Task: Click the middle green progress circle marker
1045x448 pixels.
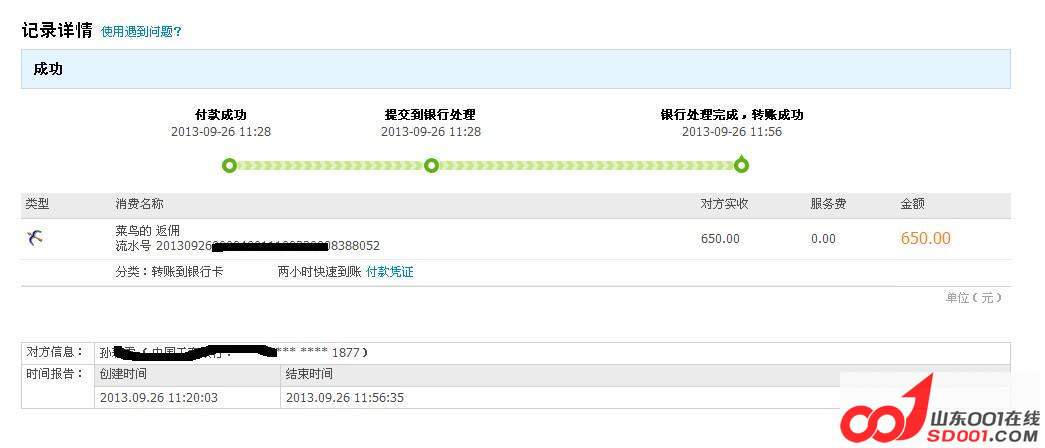Action: click(431, 165)
